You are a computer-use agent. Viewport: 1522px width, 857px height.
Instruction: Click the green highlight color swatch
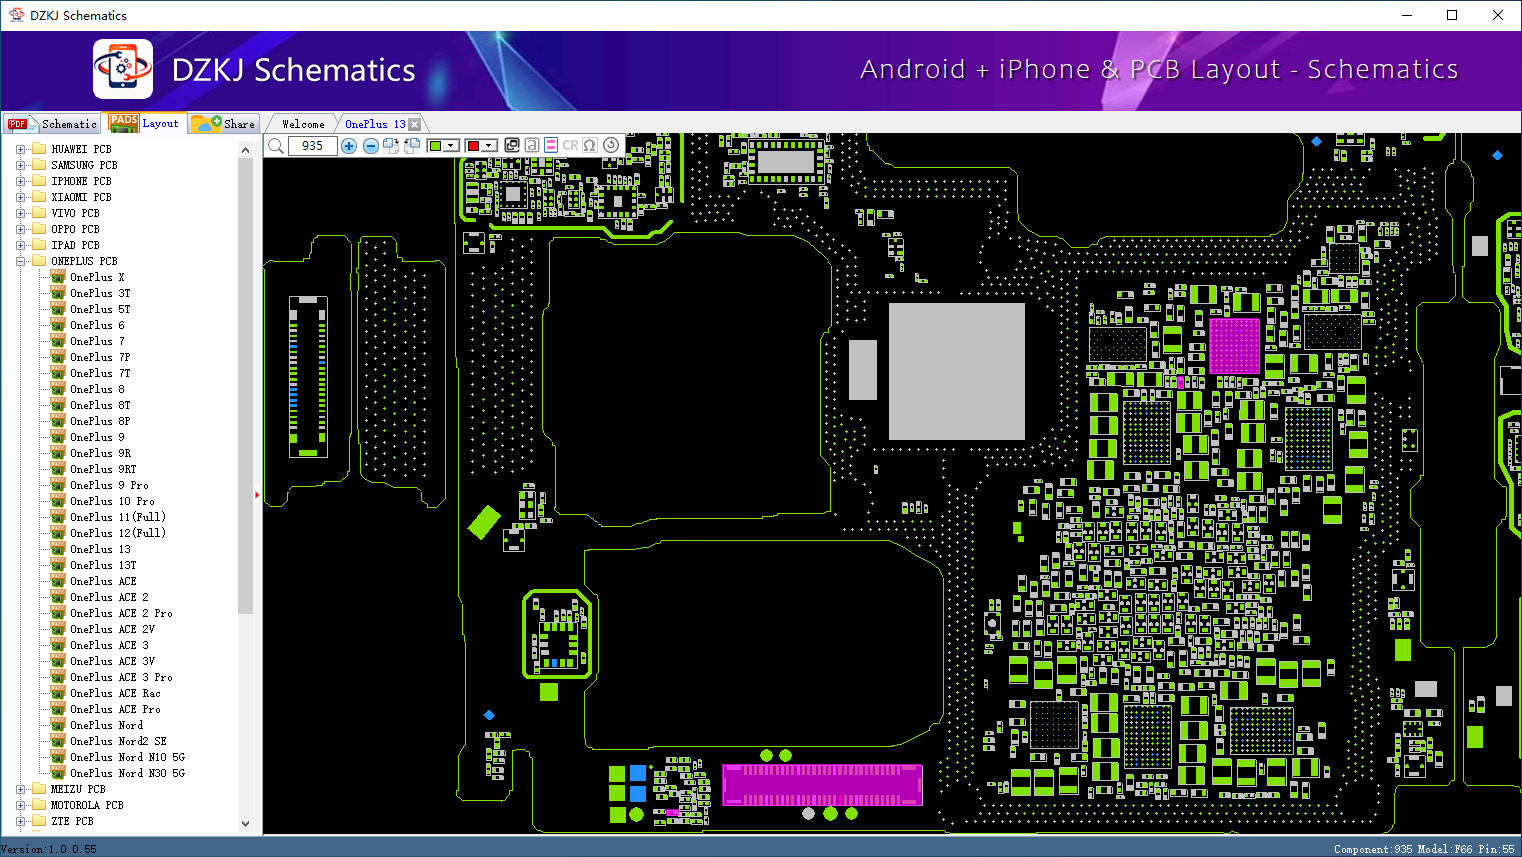(435, 146)
